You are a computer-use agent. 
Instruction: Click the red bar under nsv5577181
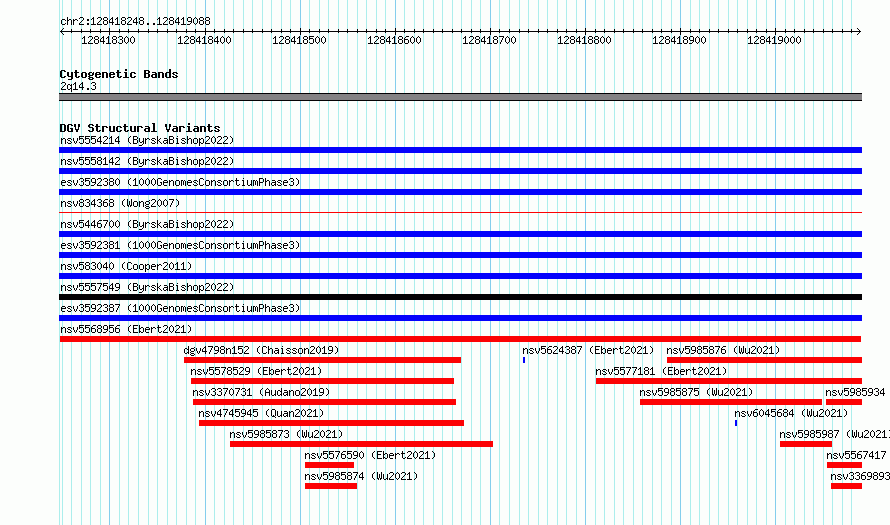(729, 381)
